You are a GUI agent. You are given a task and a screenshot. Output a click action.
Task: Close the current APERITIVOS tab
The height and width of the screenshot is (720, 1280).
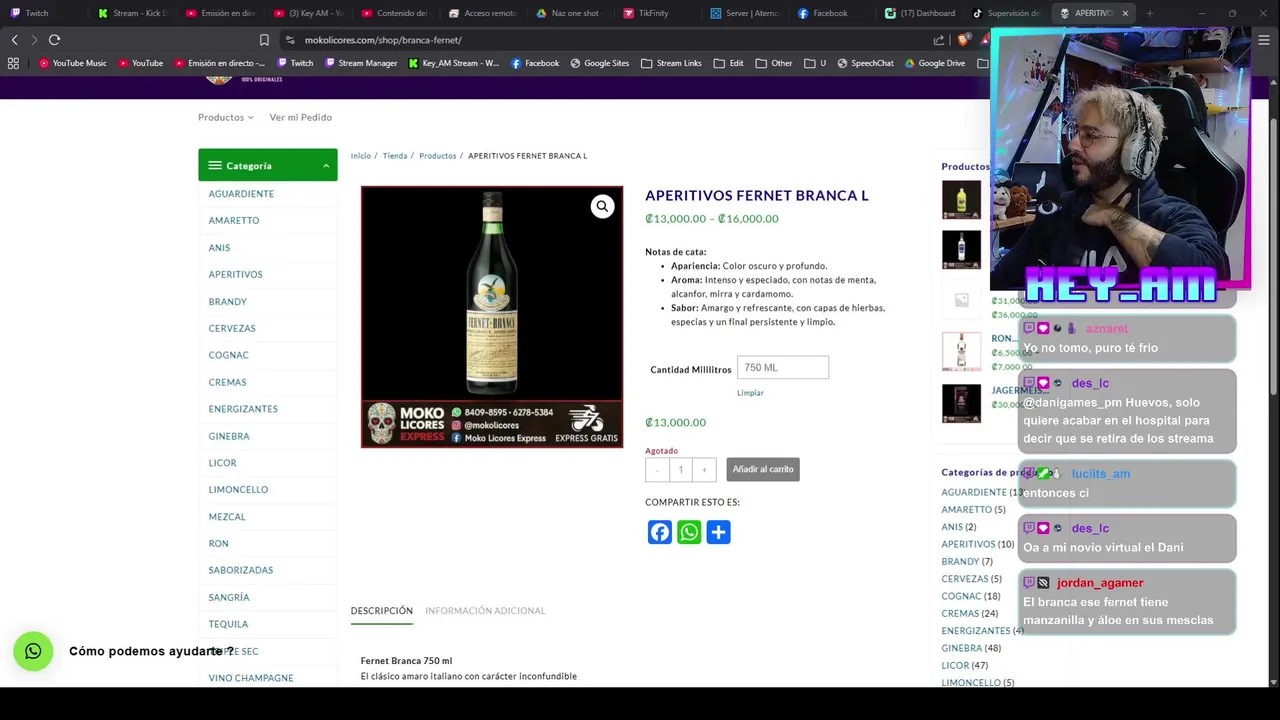point(1125,13)
